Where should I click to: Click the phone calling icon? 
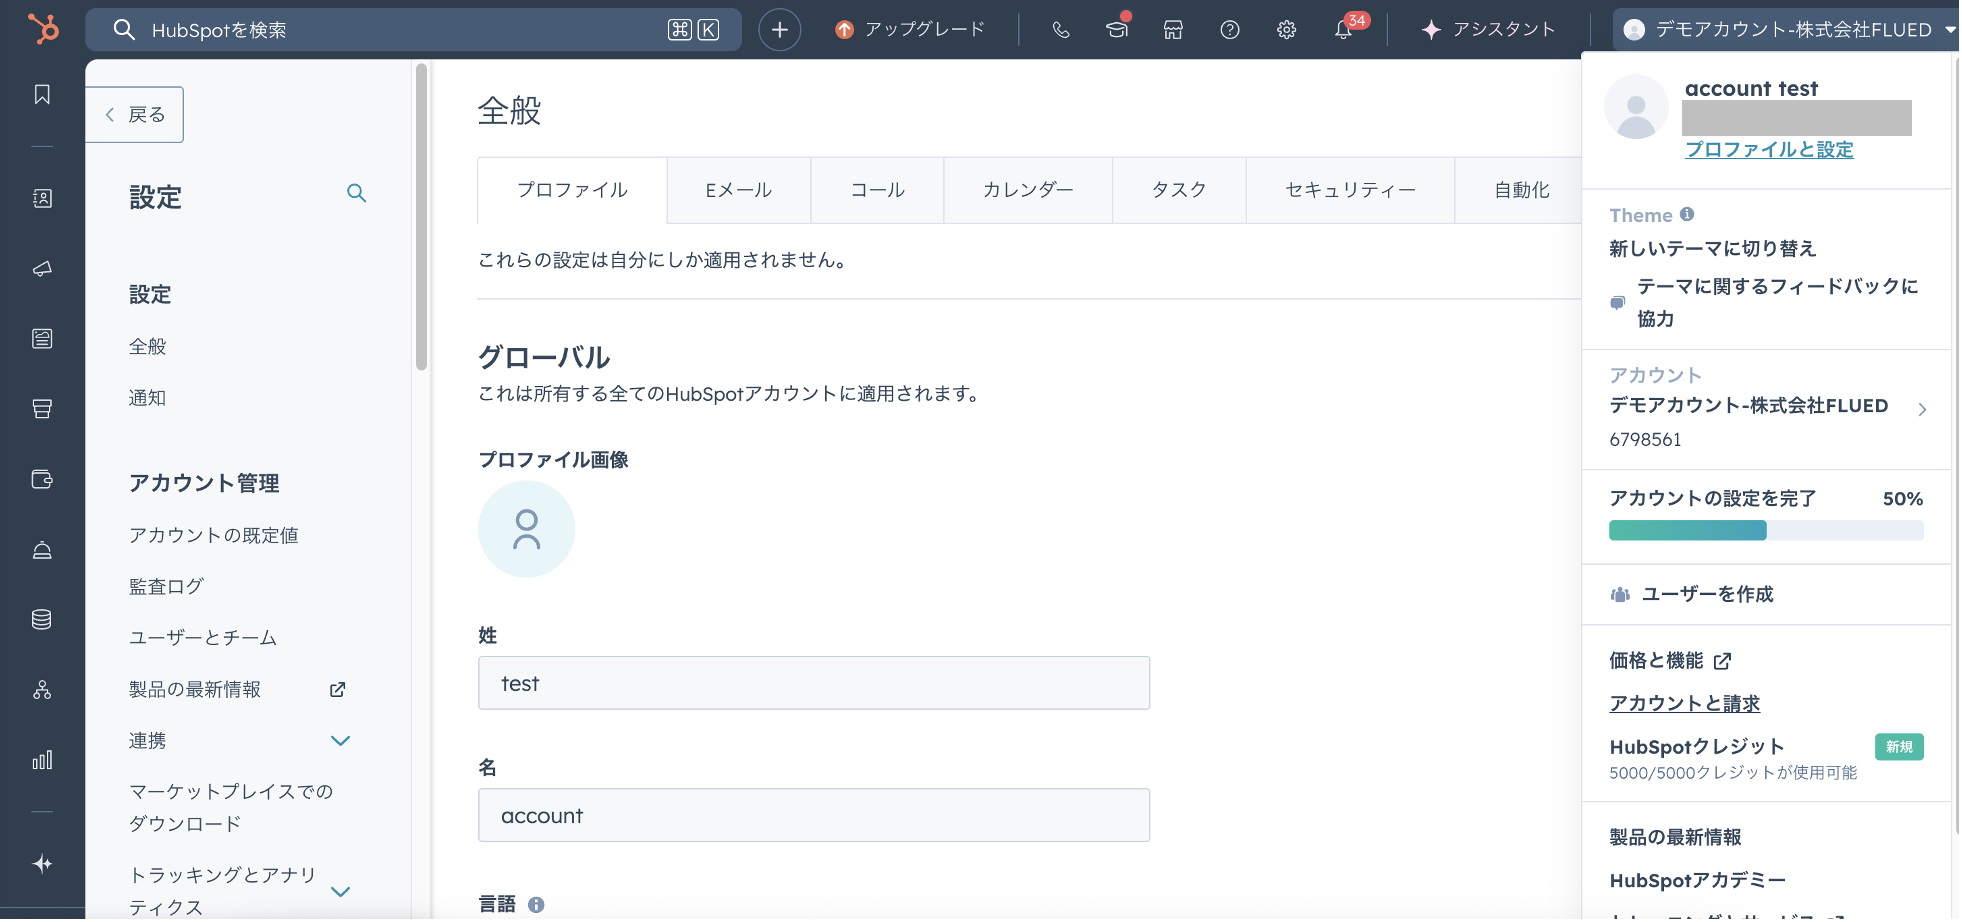pyautogui.click(x=1061, y=30)
